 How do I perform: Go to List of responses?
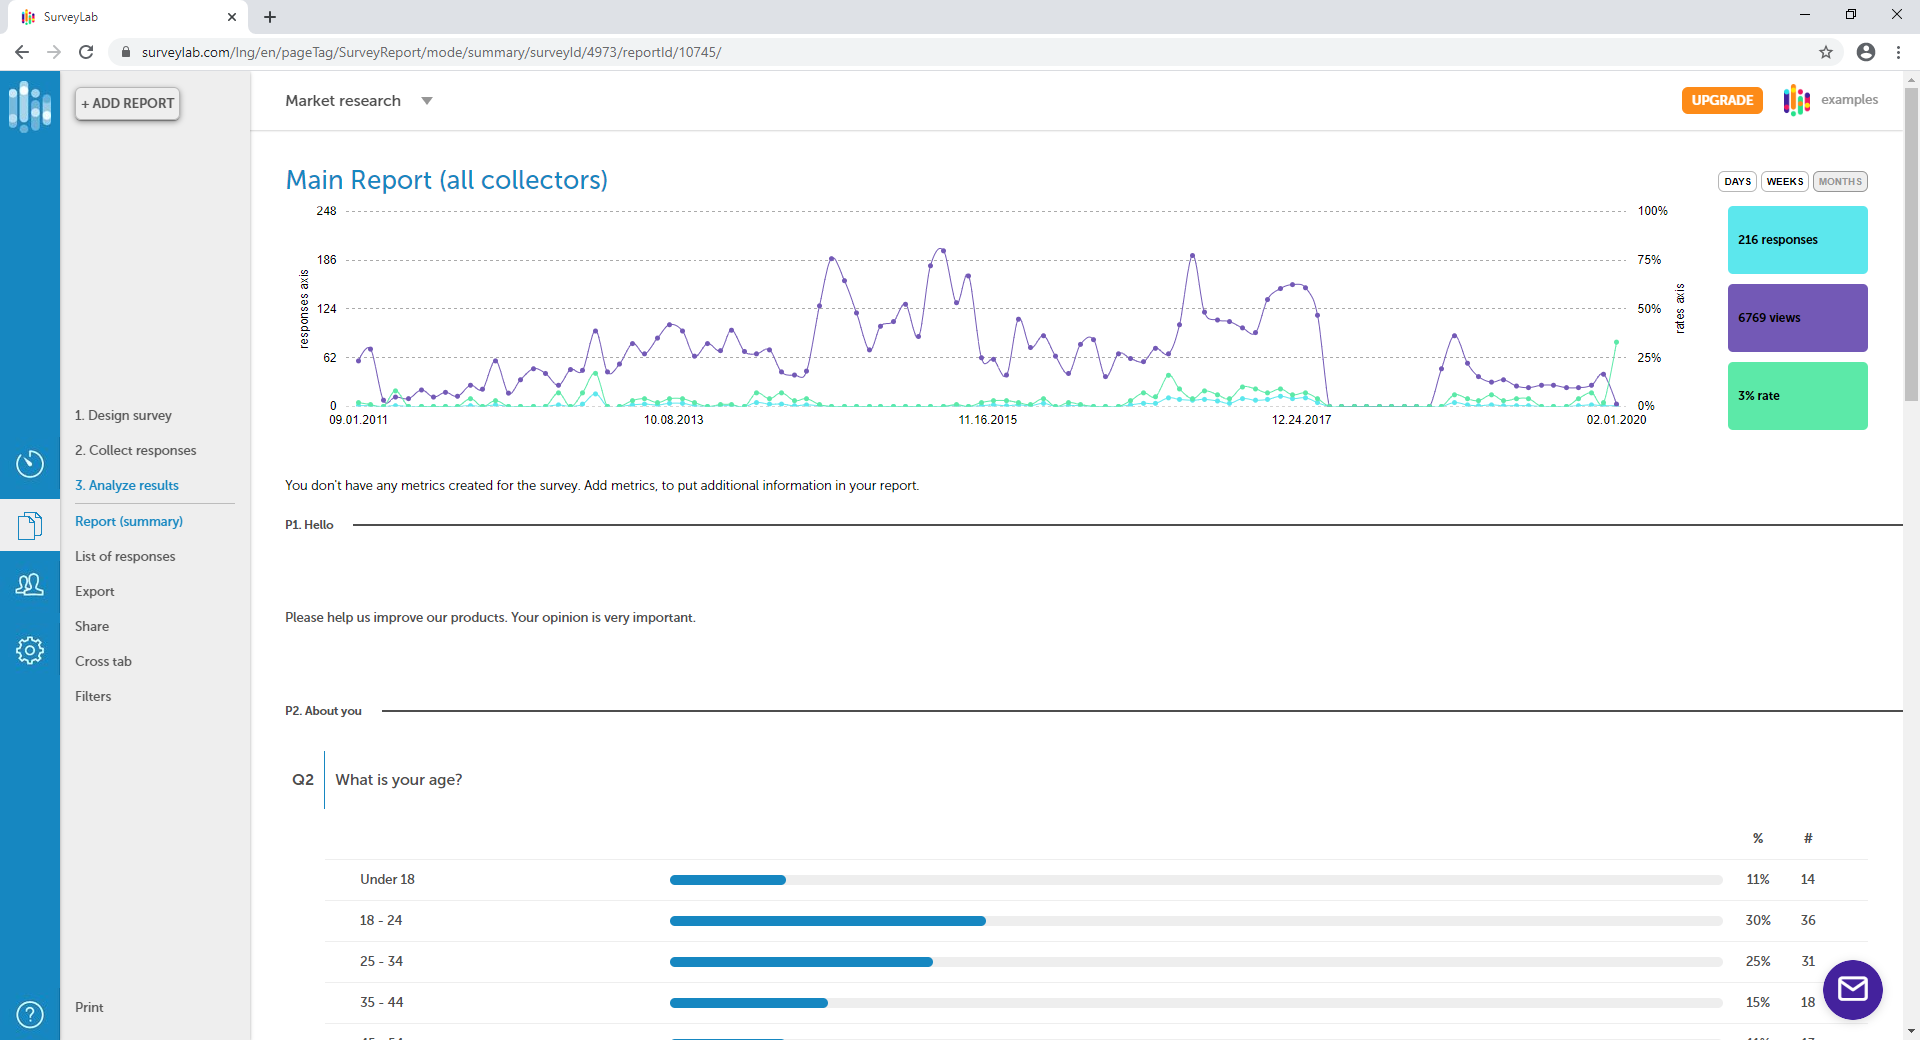(x=125, y=556)
